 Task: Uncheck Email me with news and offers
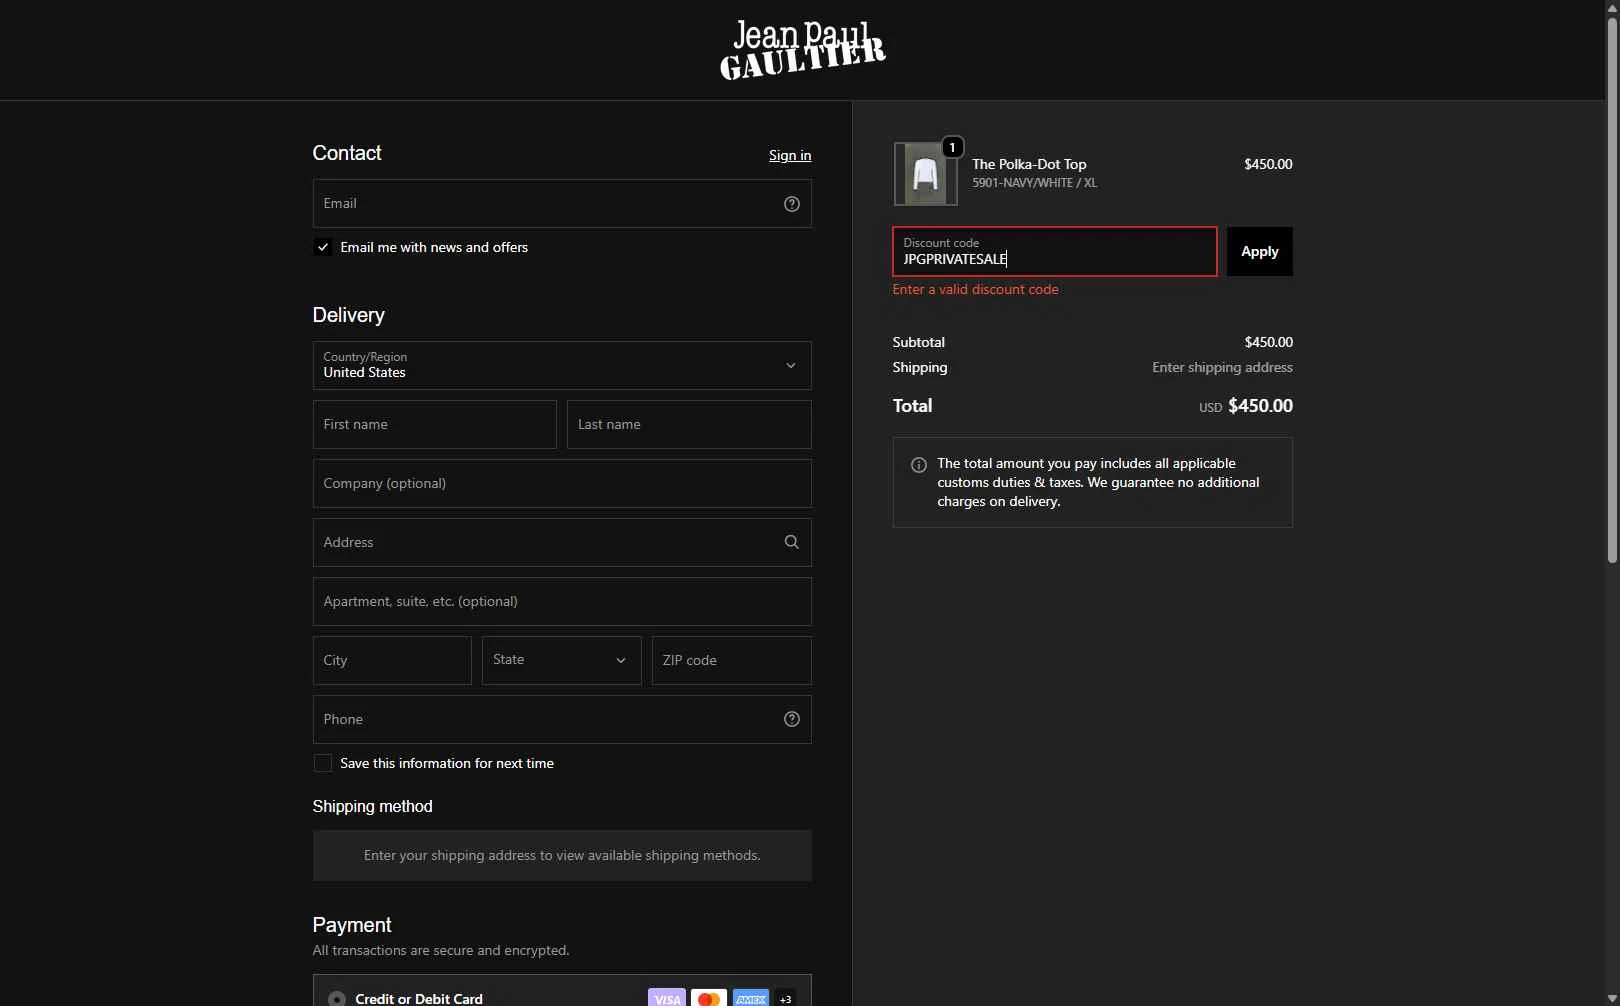(x=322, y=247)
